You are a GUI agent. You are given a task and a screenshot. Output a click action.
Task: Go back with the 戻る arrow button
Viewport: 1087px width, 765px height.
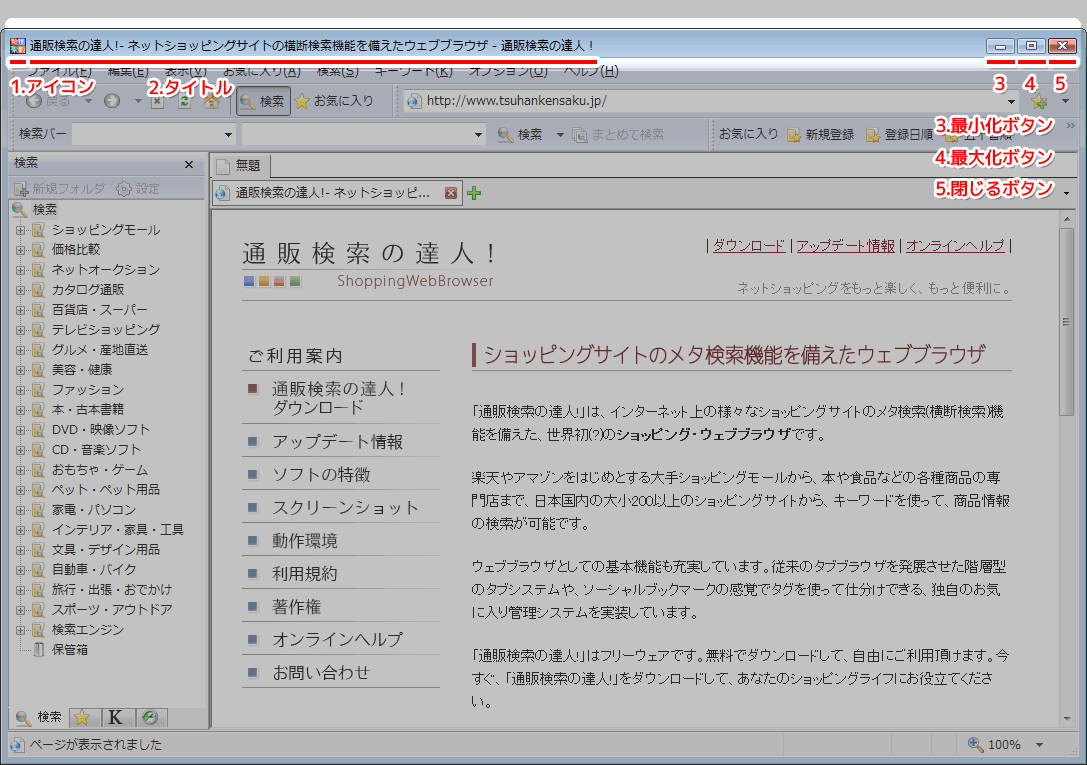click(x=47, y=101)
